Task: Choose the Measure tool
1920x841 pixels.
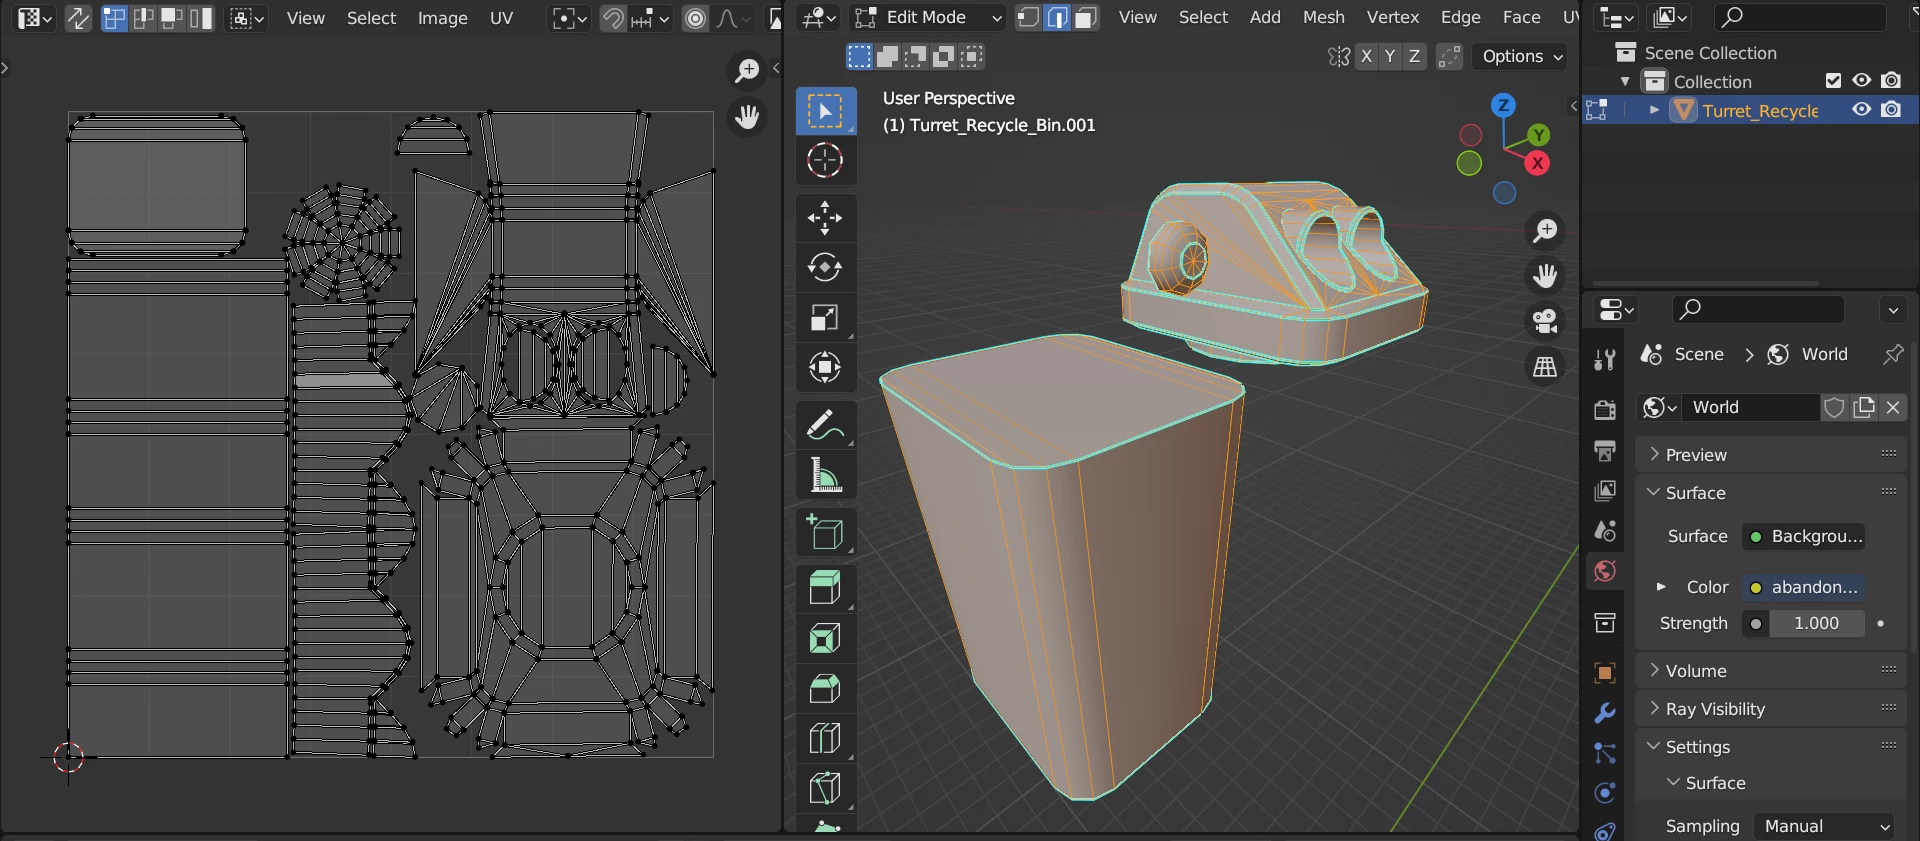Action: pyautogui.click(x=824, y=476)
